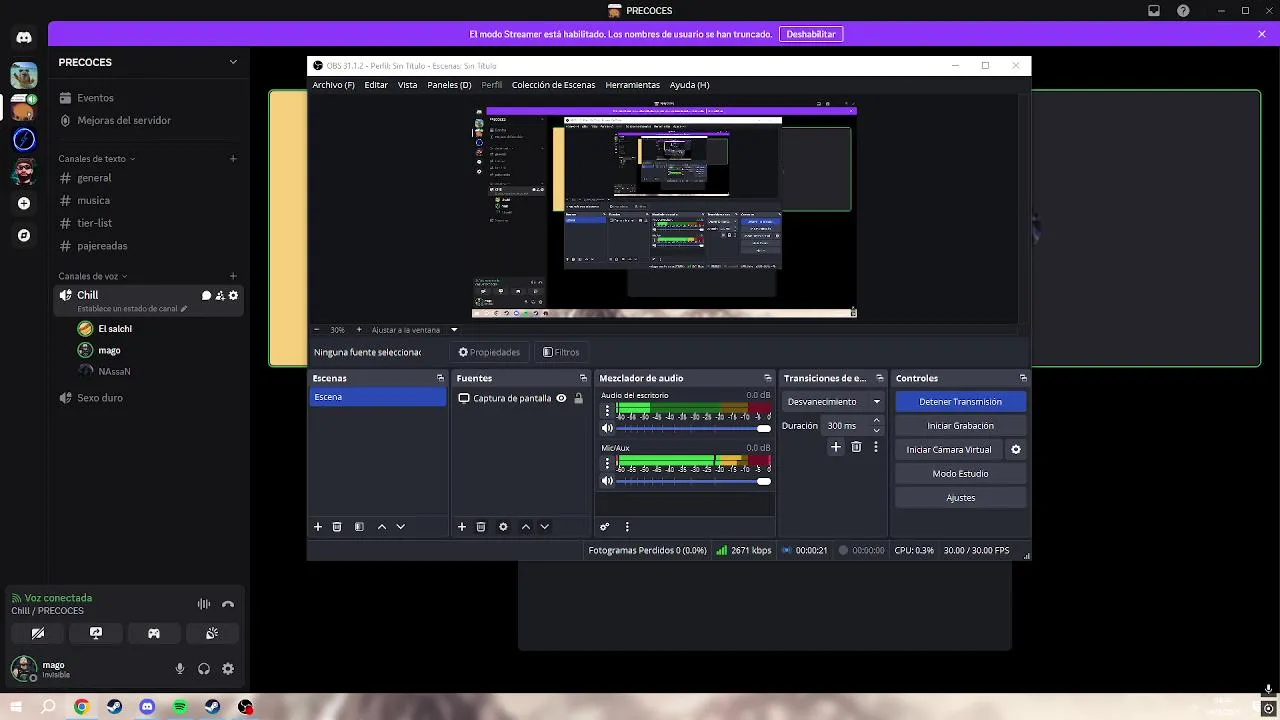Open Vista menu in OBS
Image resolution: width=1280 pixels, height=720 pixels.
pyautogui.click(x=407, y=85)
